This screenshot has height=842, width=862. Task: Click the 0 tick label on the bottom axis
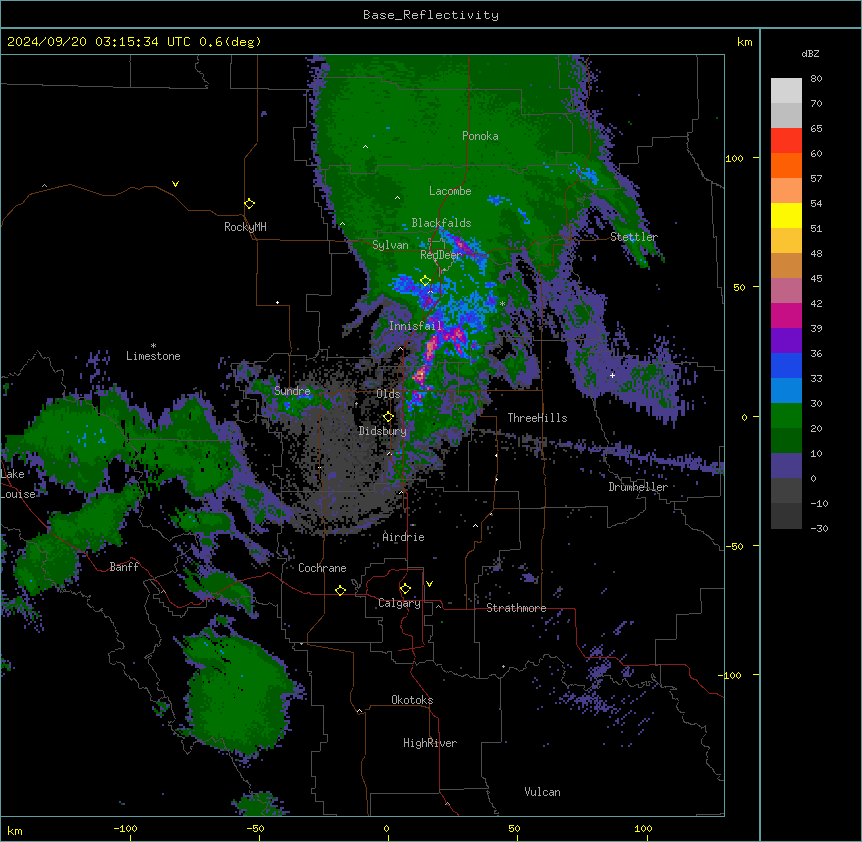[x=386, y=829]
